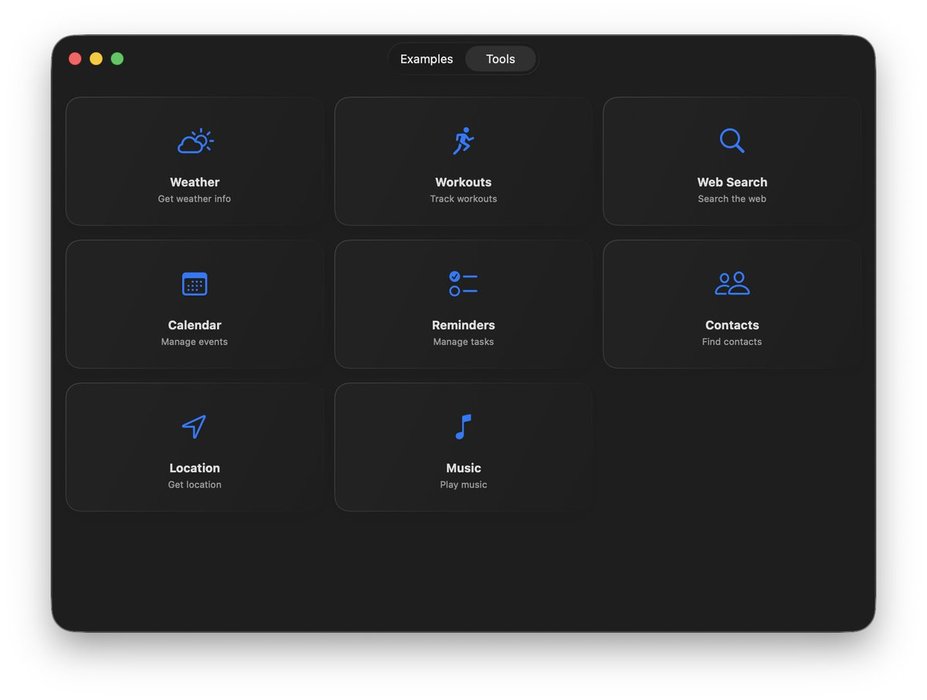This screenshot has width=927, height=700.
Task: Click the Music note icon
Action: pos(463,427)
